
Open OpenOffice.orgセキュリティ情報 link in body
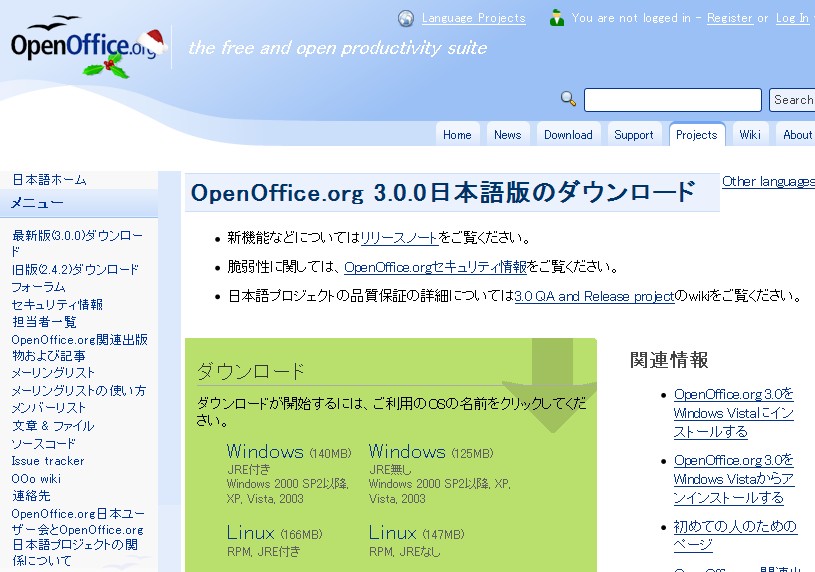435,267
